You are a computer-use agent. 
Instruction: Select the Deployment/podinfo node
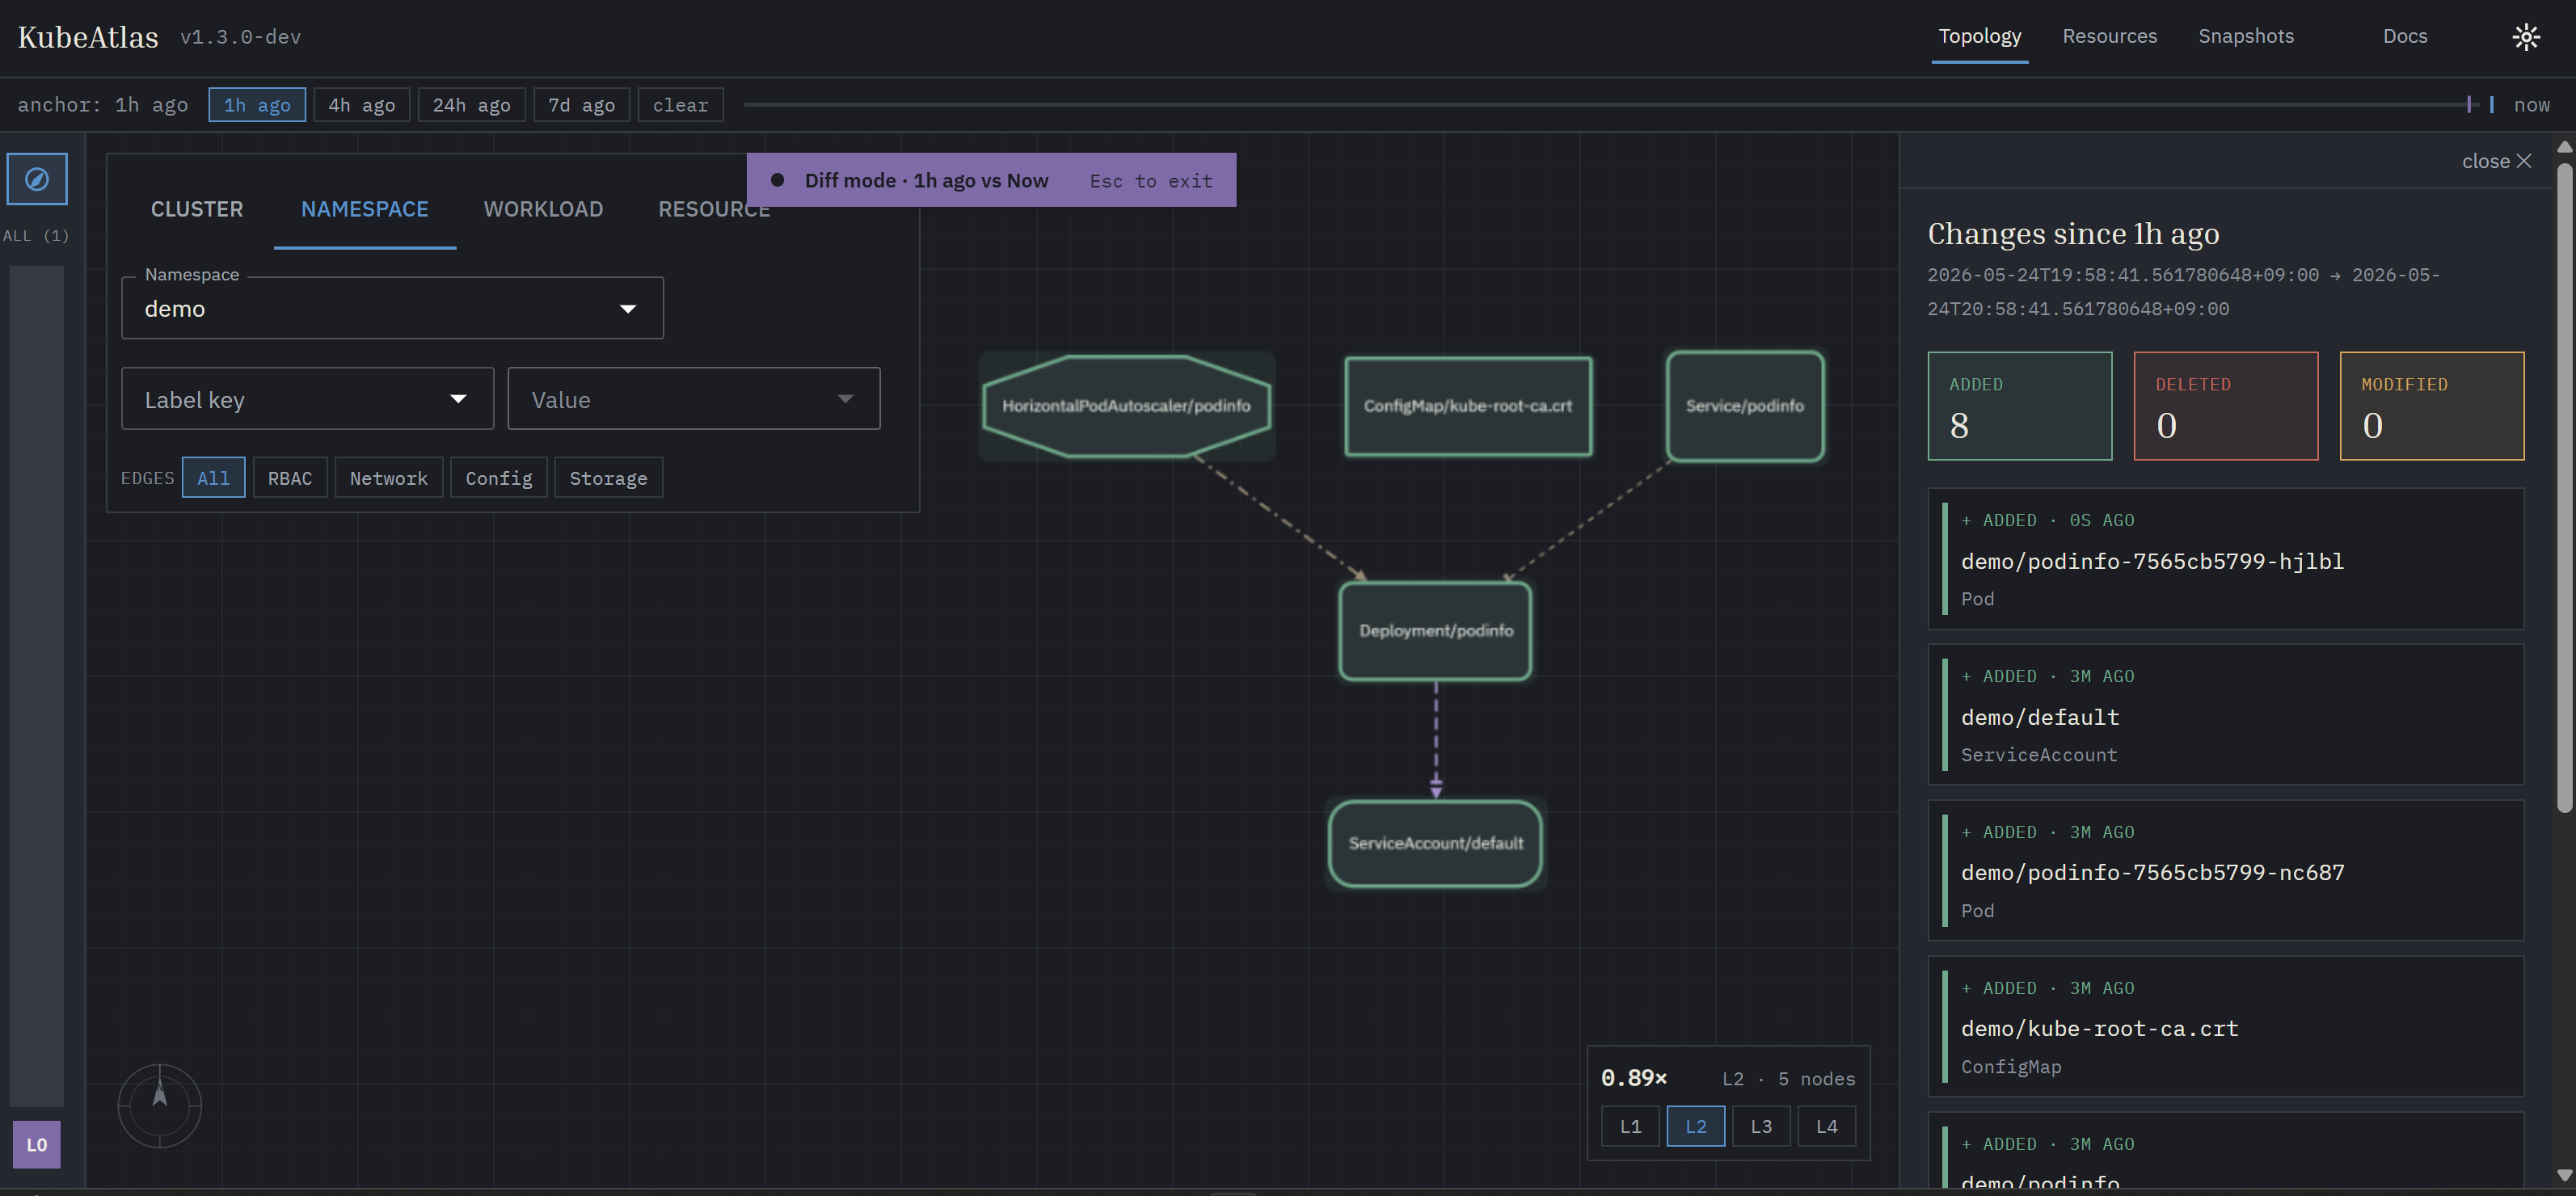[x=1436, y=631]
